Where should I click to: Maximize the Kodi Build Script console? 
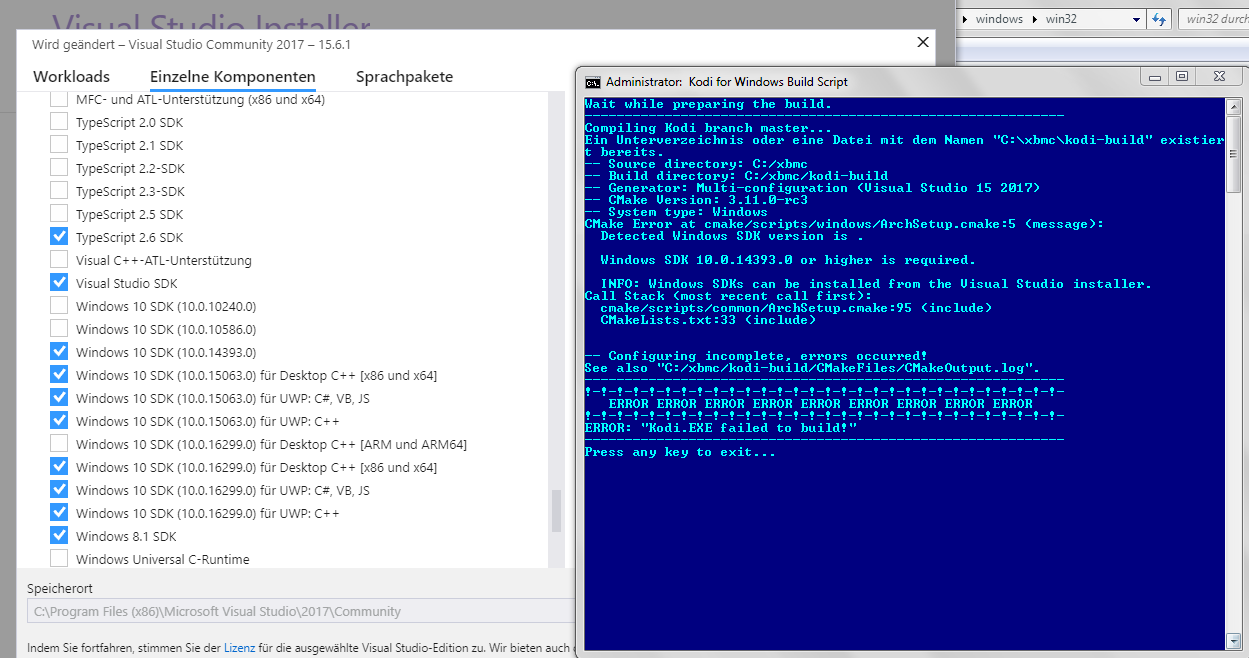coord(1183,77)
